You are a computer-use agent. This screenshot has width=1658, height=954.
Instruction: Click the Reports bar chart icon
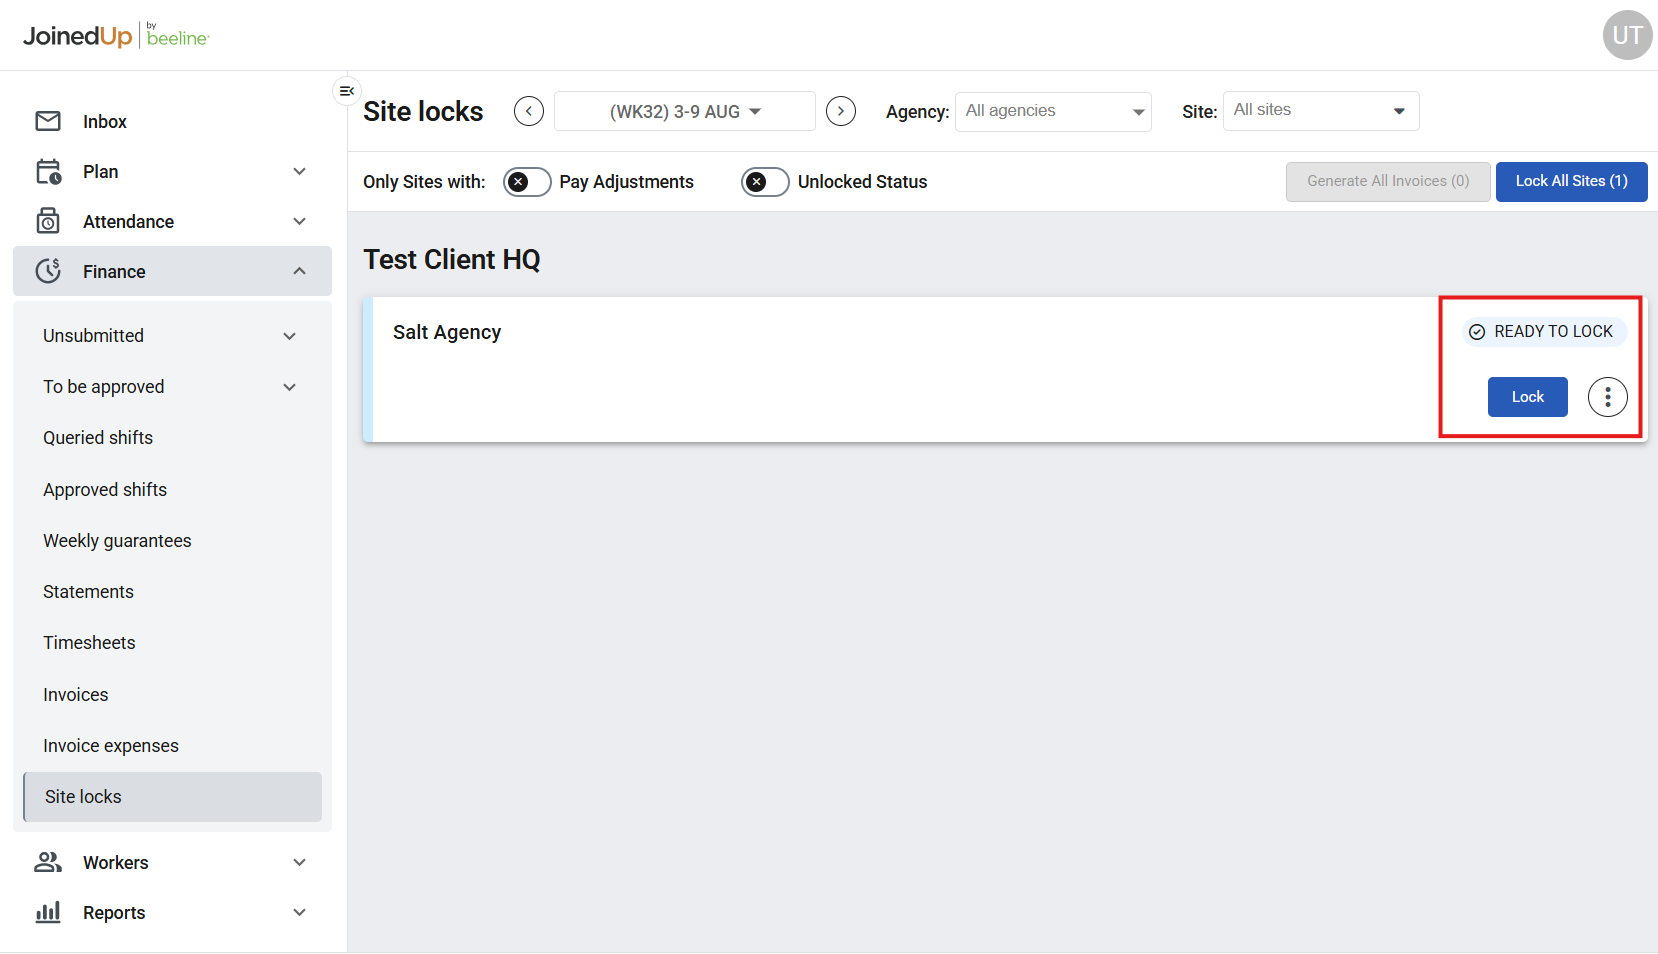click(48, 912)
